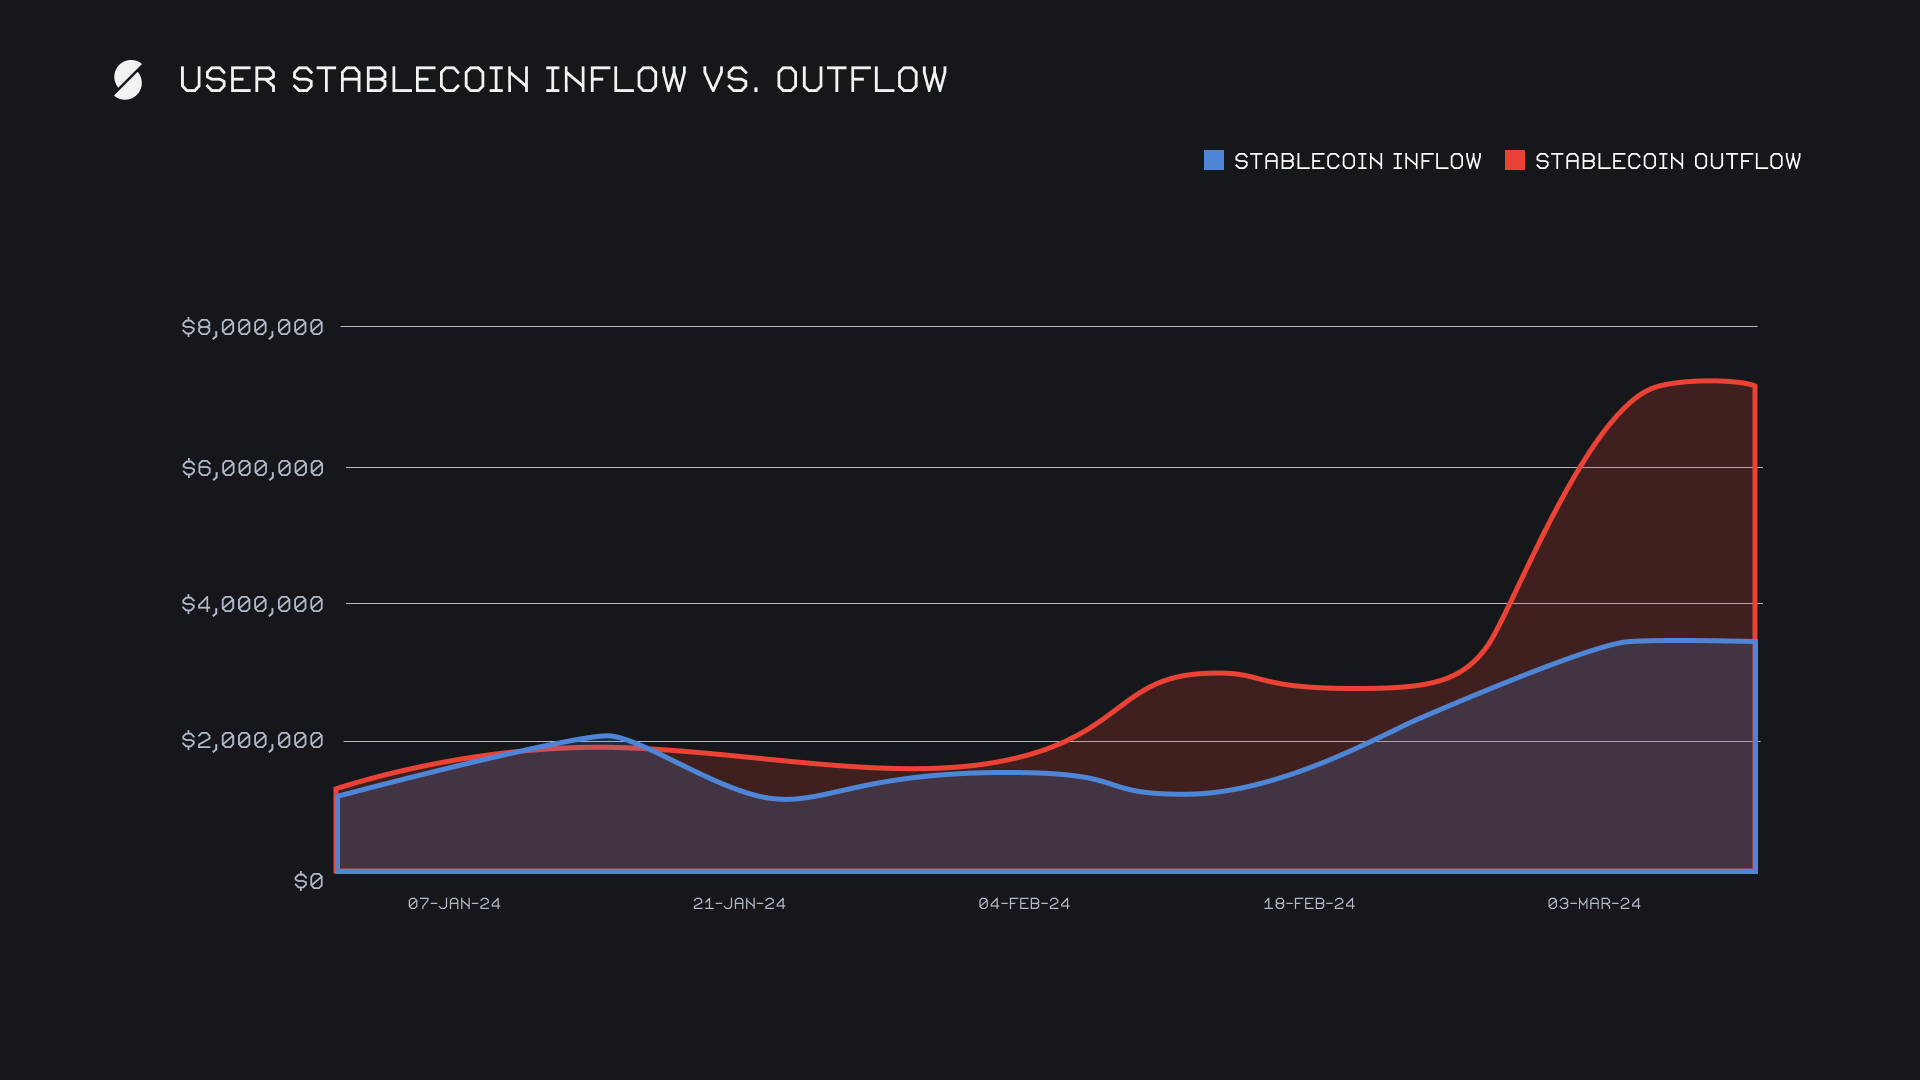
Task: Click the $4,000,000 y-axis label
Action: point(252,604)
